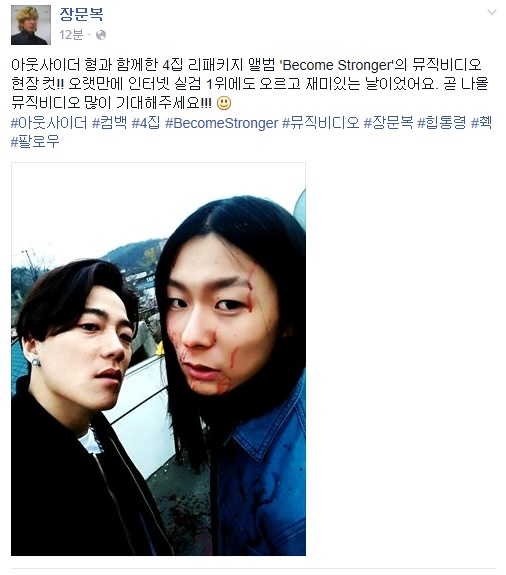Open the #장문복 hashtag

(x=388, y=122)
